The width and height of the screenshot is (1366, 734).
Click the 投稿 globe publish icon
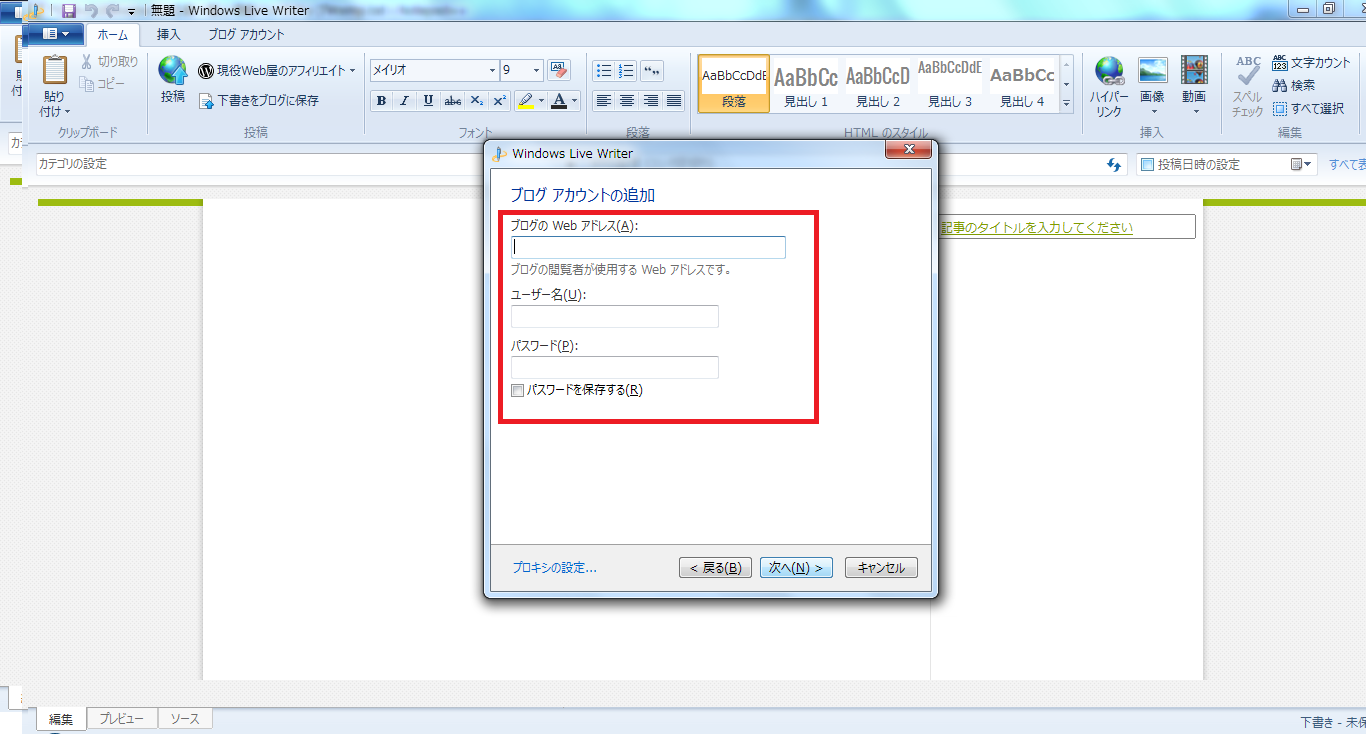coord(173,70)
